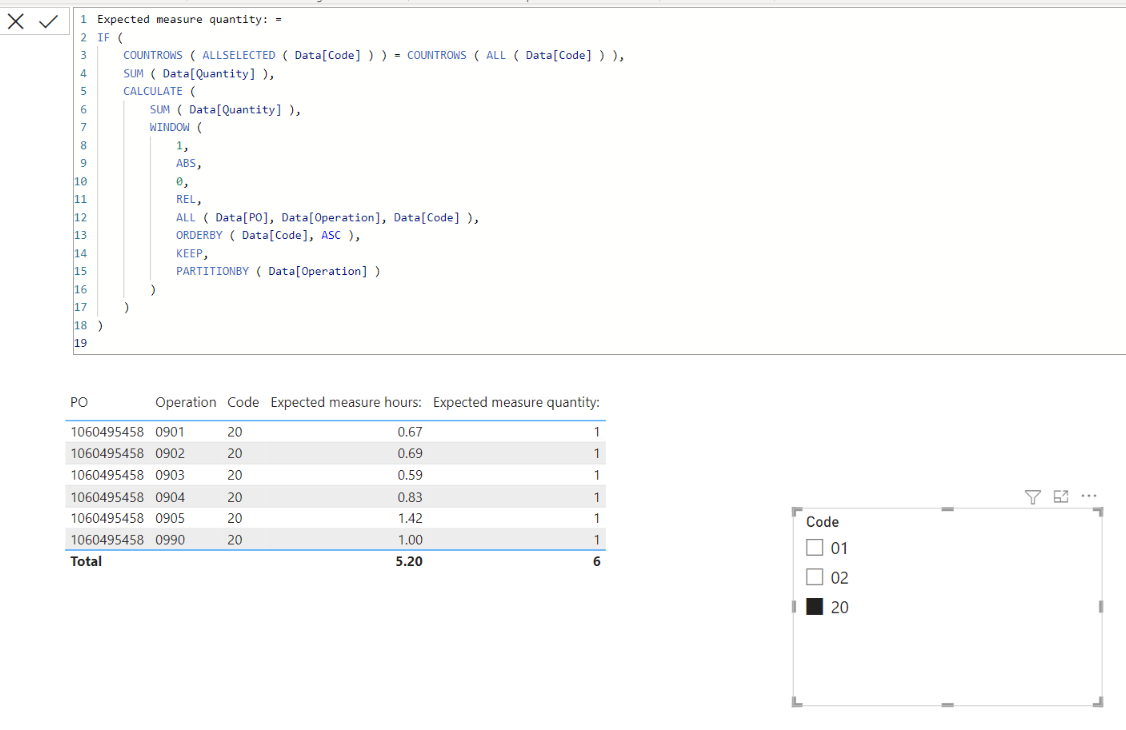
Task: Click the ORDERBY clause in the formula
Action: click(268, 235)
